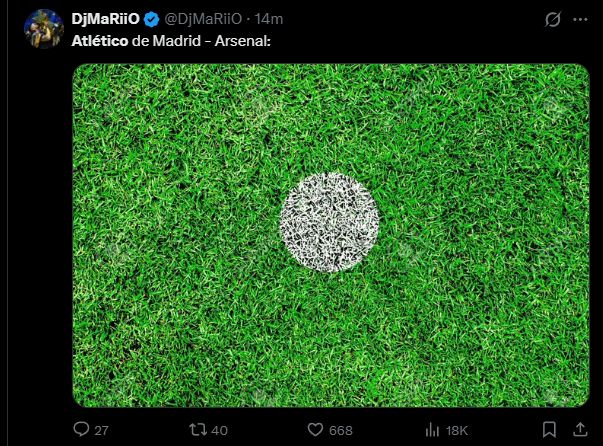The height and width of the screenshot is (446, 603).
Task: Bookmark this tweet
Action: (549, 429)
